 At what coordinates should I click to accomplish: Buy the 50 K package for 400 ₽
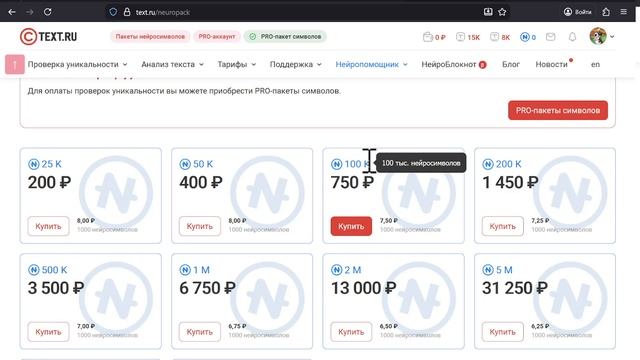click(x=200, y=226)
